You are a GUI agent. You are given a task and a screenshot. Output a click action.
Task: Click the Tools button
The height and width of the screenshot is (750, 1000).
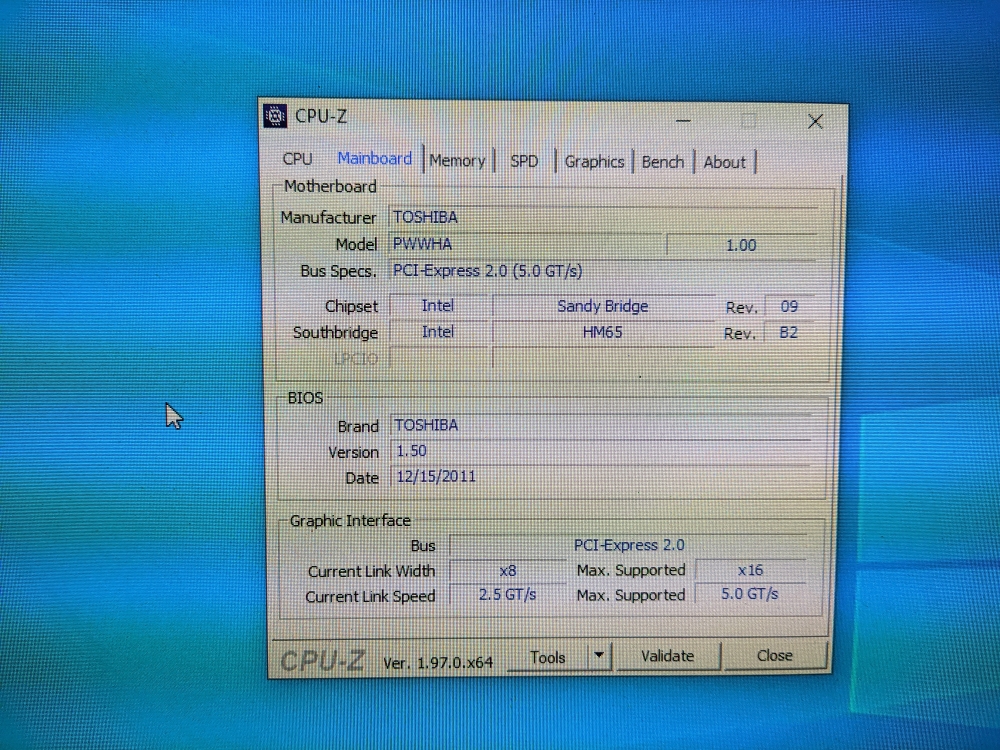(548, 658)
